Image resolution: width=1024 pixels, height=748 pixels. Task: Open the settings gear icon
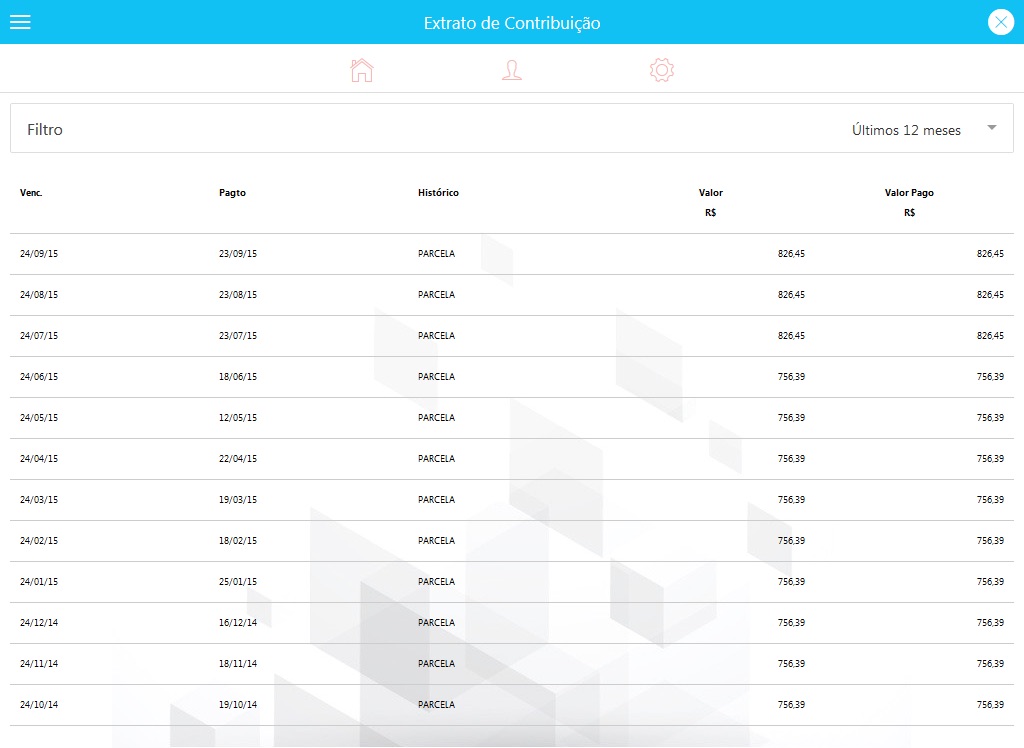click(662, 70)
